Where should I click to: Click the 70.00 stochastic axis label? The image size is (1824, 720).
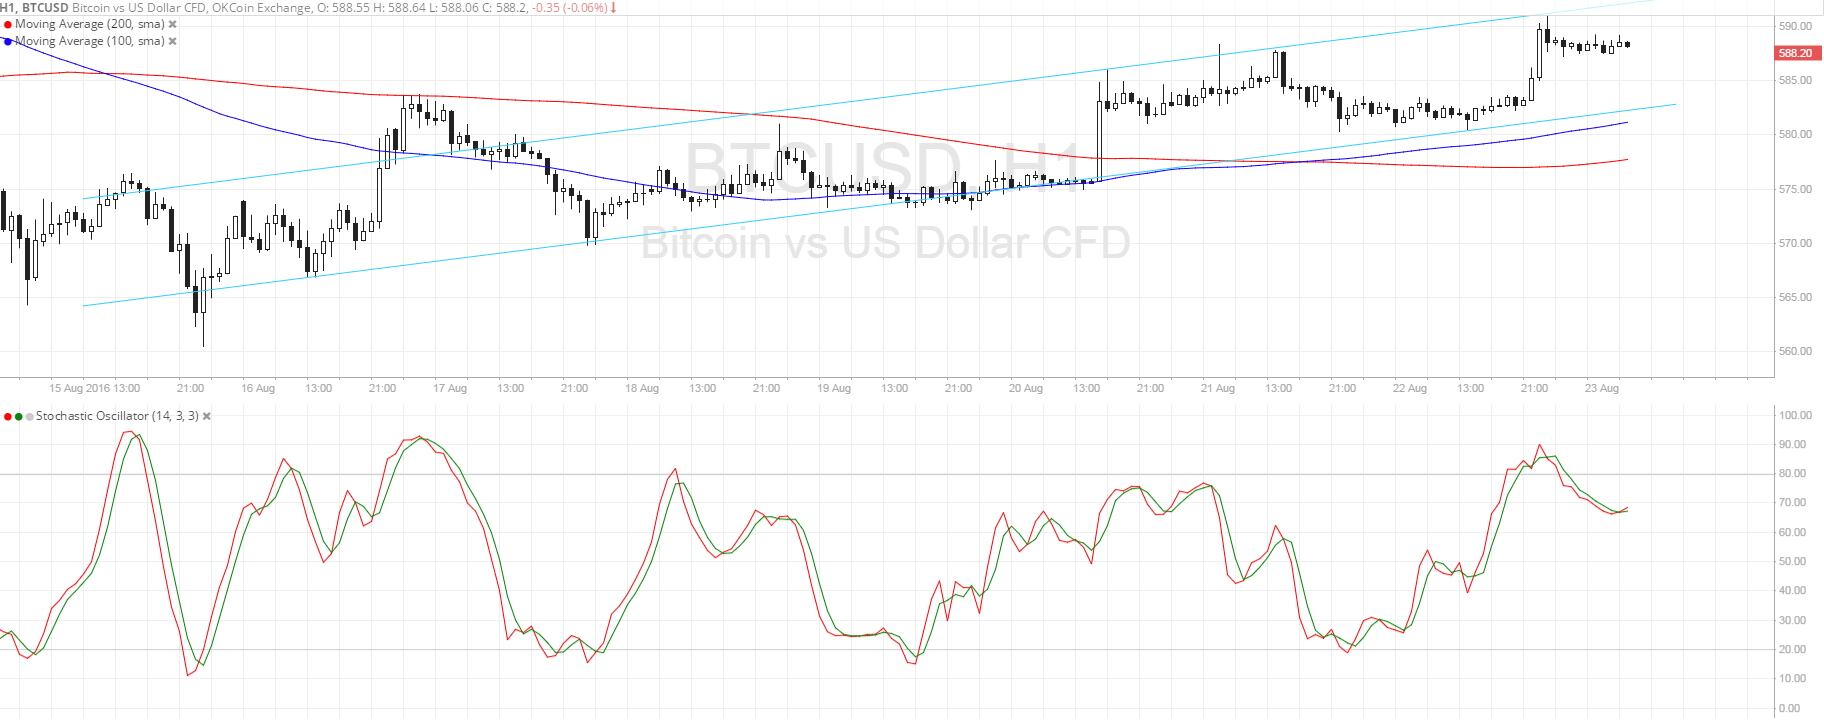[1792, 503]
